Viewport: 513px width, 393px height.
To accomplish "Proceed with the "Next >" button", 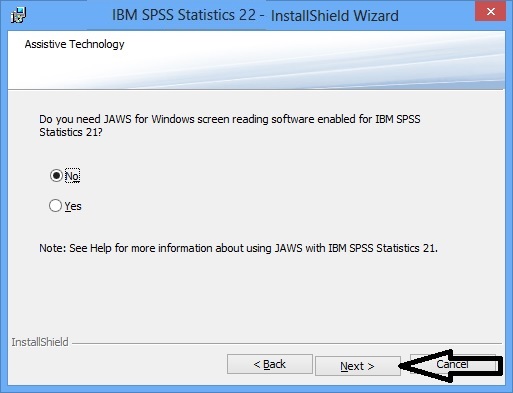I will (358, 366).
